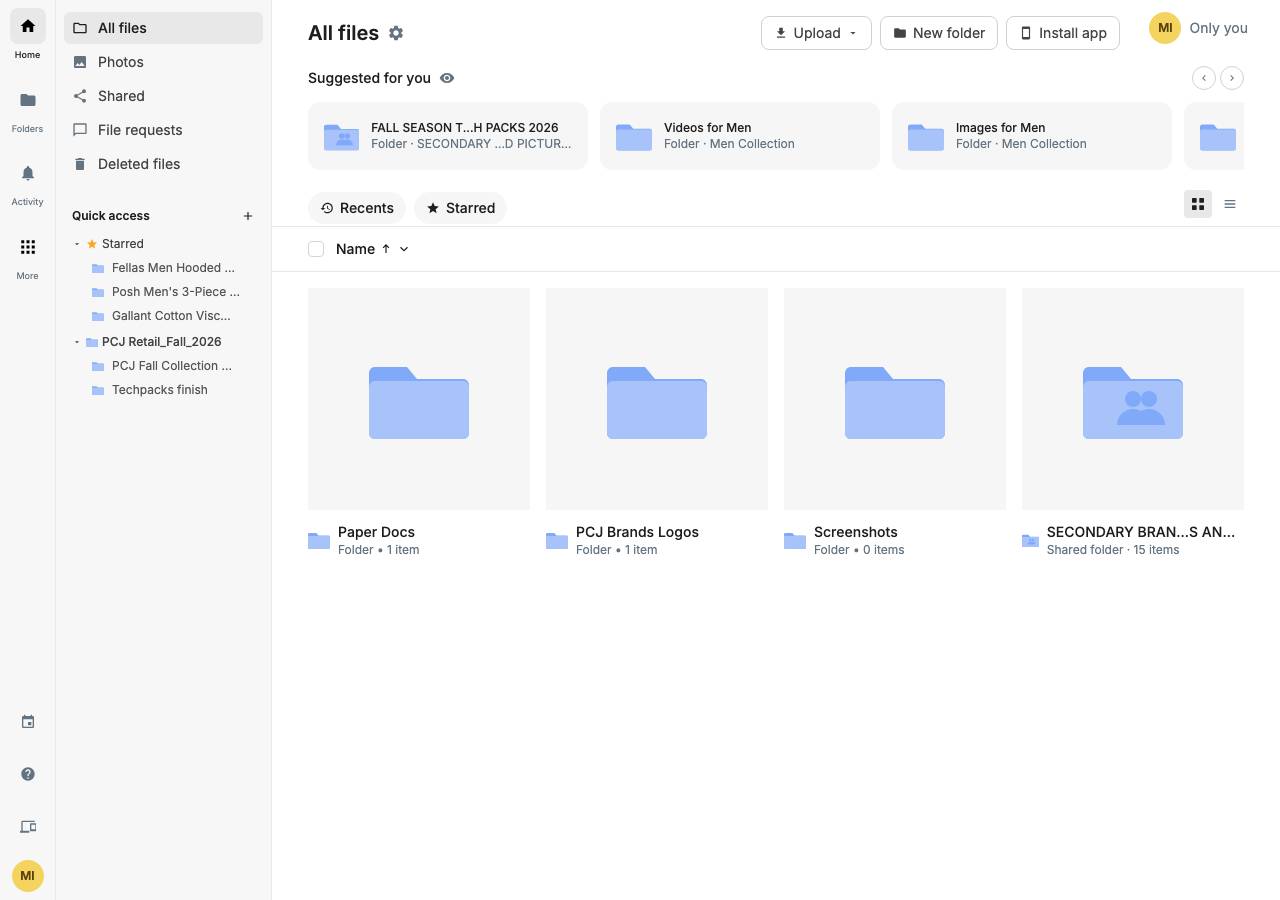Screen dimensions: 1280x900
Task: Click the Only you sharing label
Action: click(1218, 28)
